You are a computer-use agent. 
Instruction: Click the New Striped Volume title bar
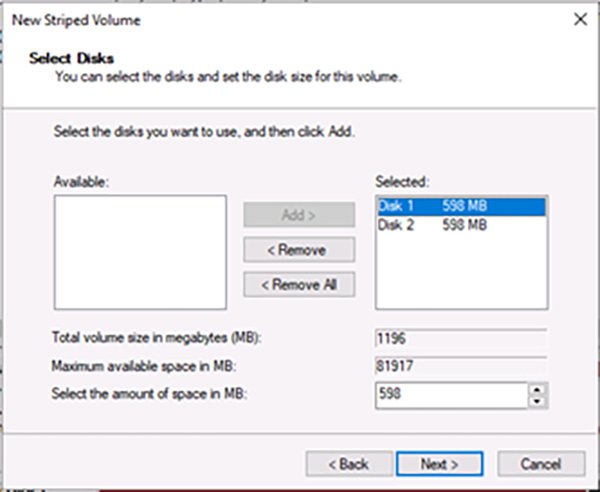250,19
